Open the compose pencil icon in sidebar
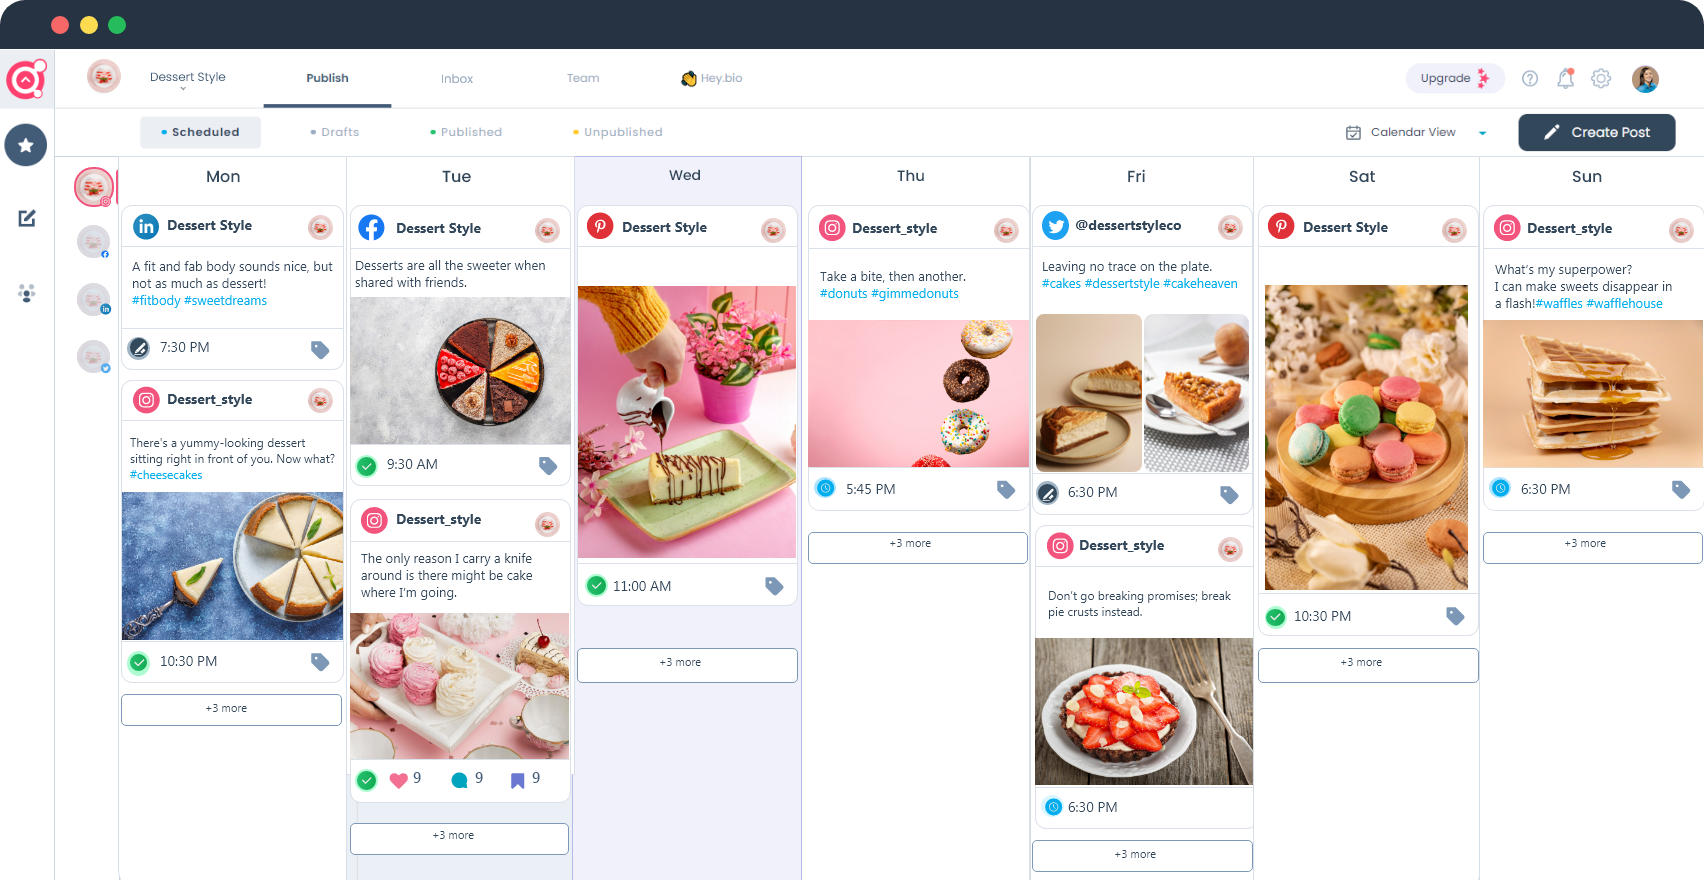This screenshot has height=880, width=1704. 27,218
